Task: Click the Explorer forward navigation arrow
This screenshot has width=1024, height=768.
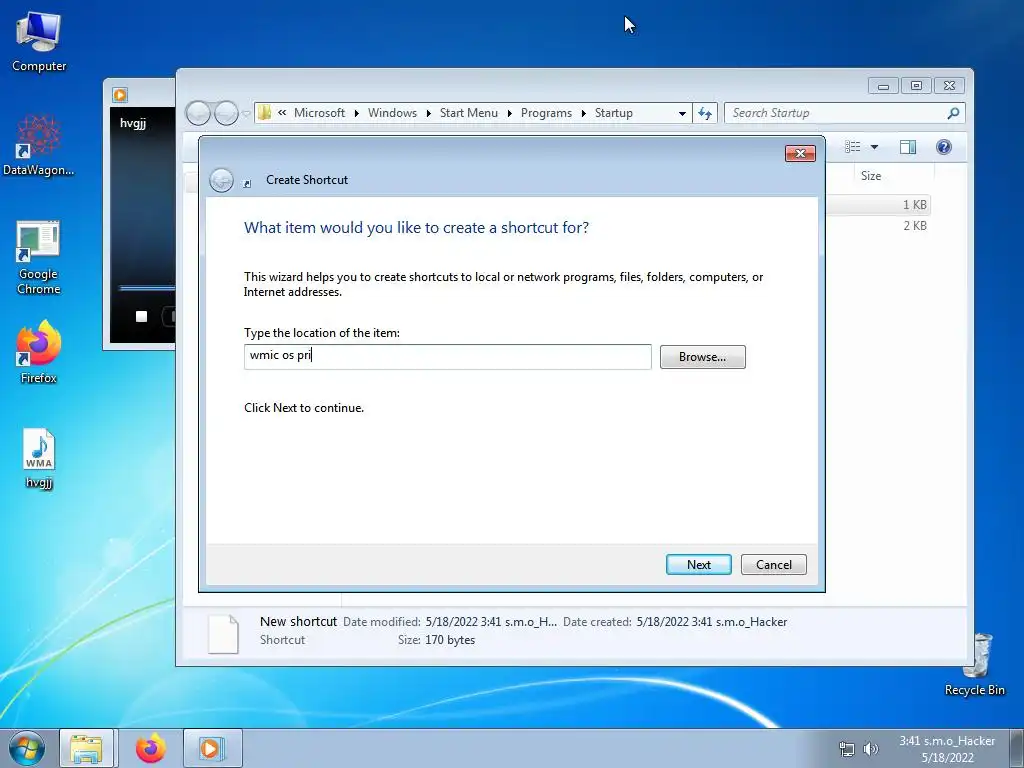Action: [226, 113]
